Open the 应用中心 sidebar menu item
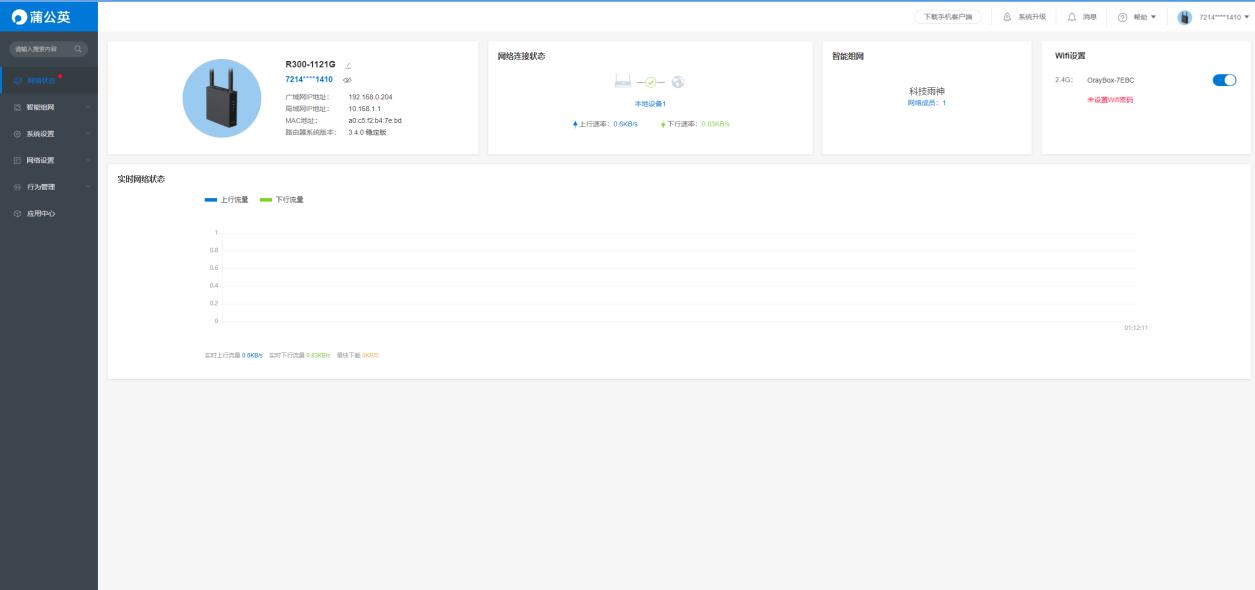The width and height of the screenshot is (1255, 590). [x=49, y=213]
